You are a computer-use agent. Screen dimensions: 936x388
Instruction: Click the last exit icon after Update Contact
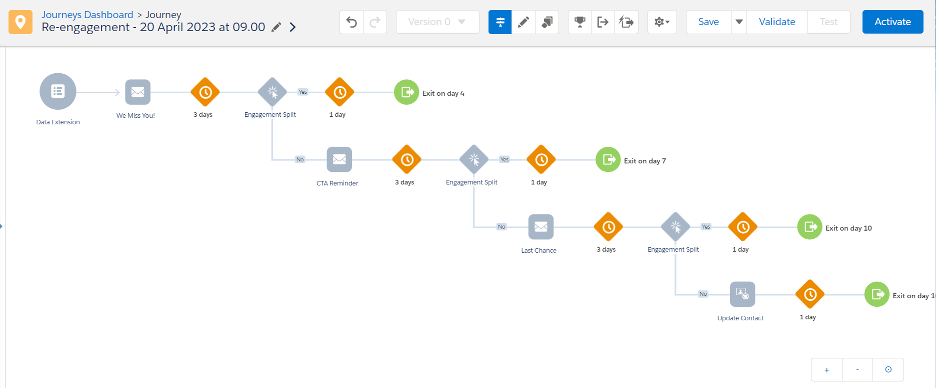pos(878,294)
